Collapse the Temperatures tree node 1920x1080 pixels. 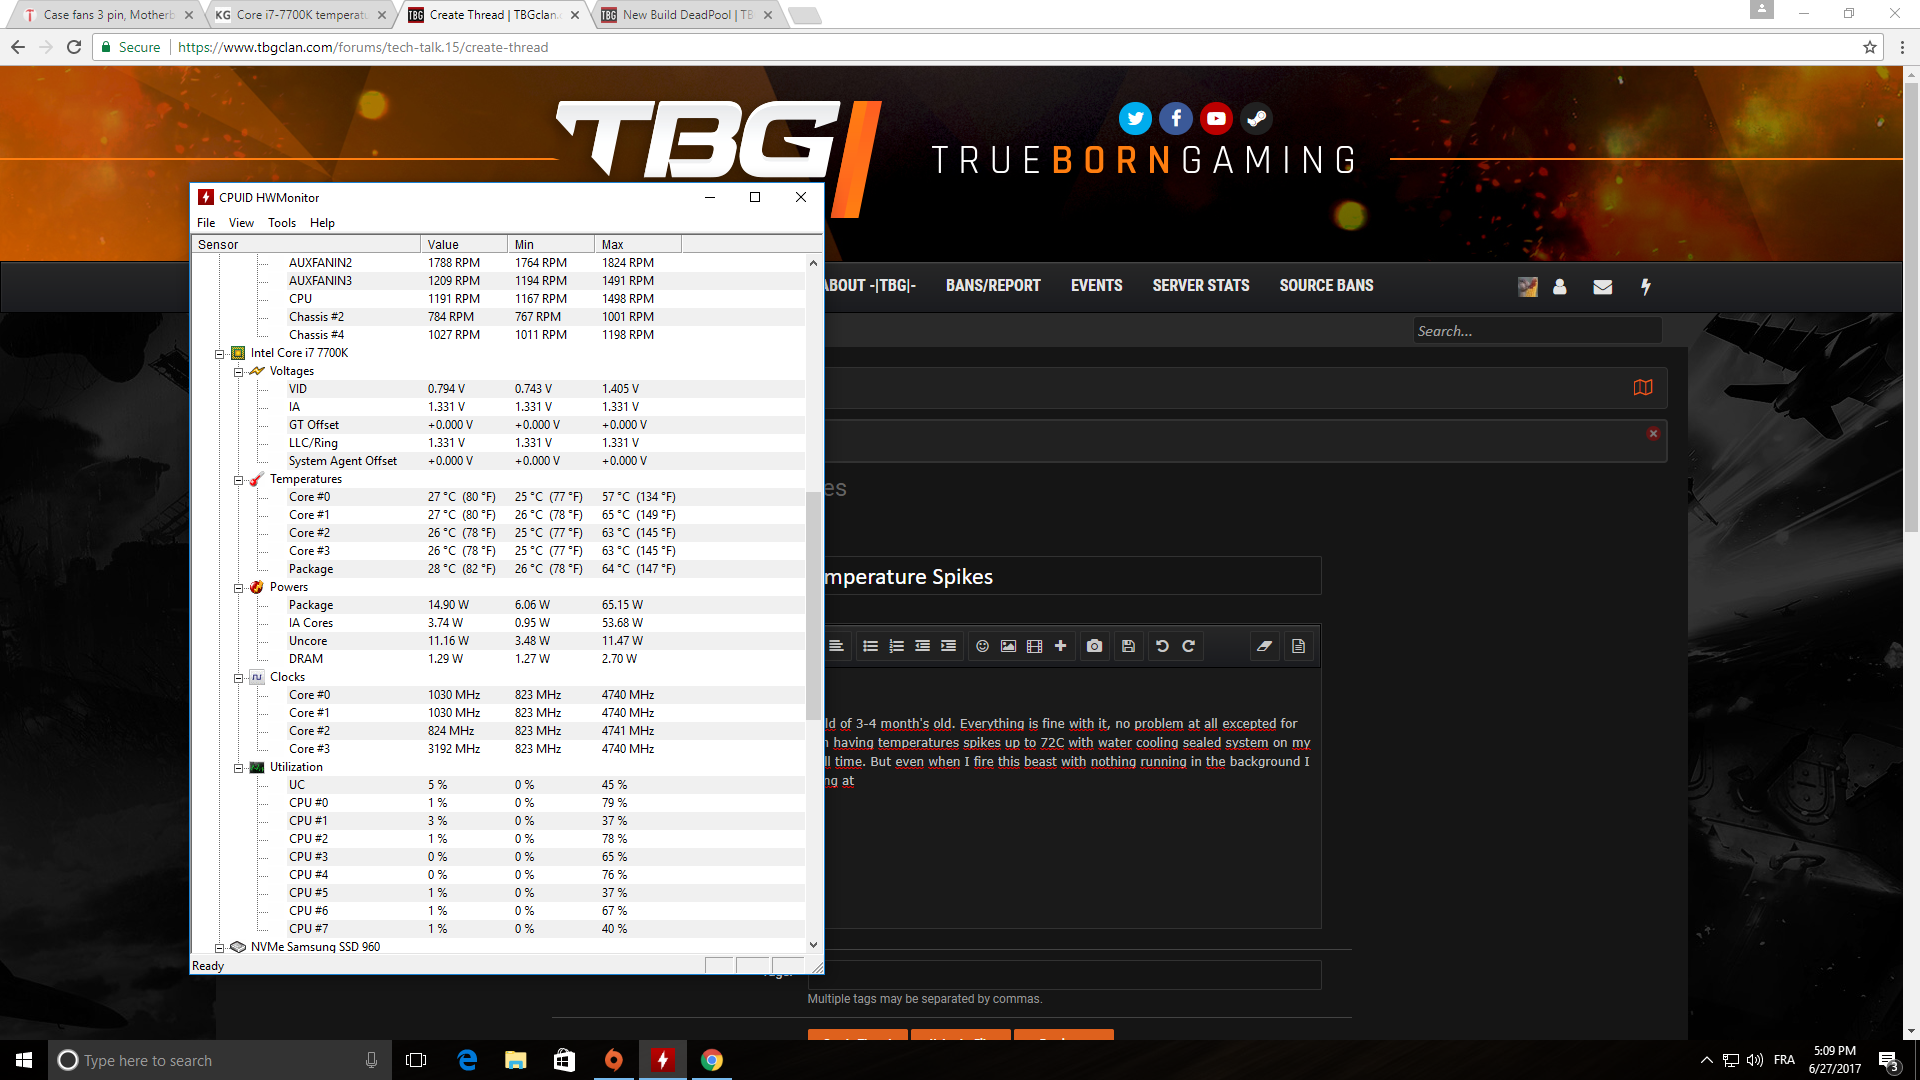(239, 480)
